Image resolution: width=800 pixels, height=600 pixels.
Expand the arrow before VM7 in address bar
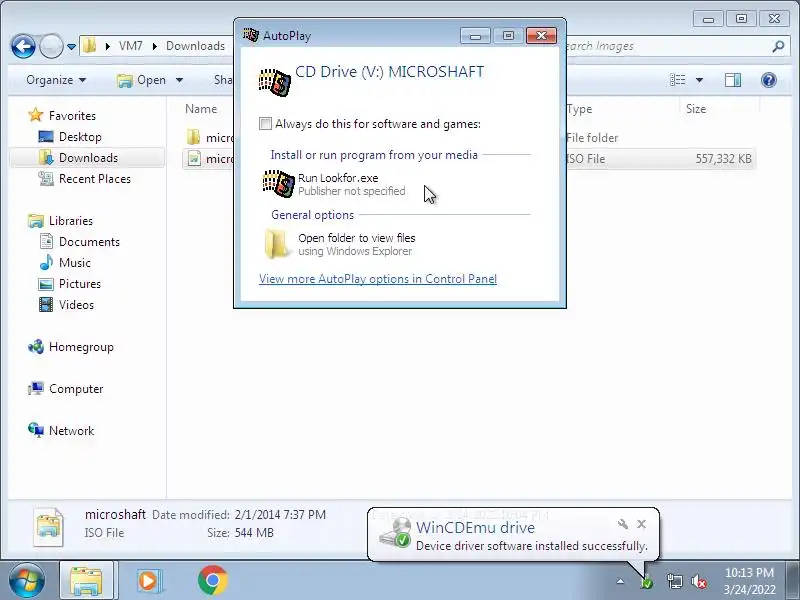pos(108,46)
